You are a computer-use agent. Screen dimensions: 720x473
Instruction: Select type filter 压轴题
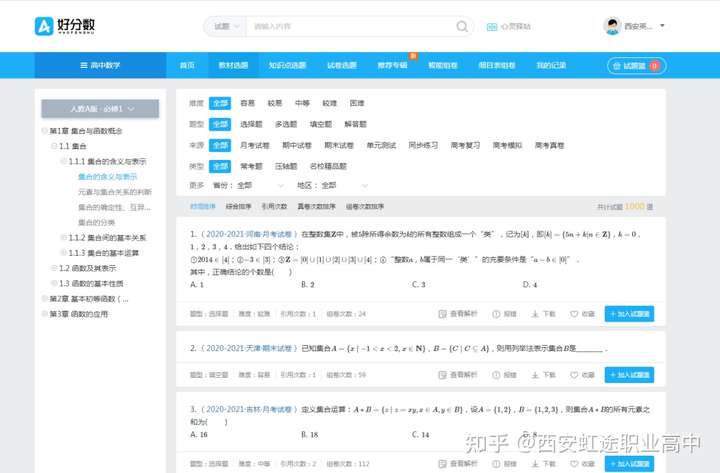click(286, 166)
